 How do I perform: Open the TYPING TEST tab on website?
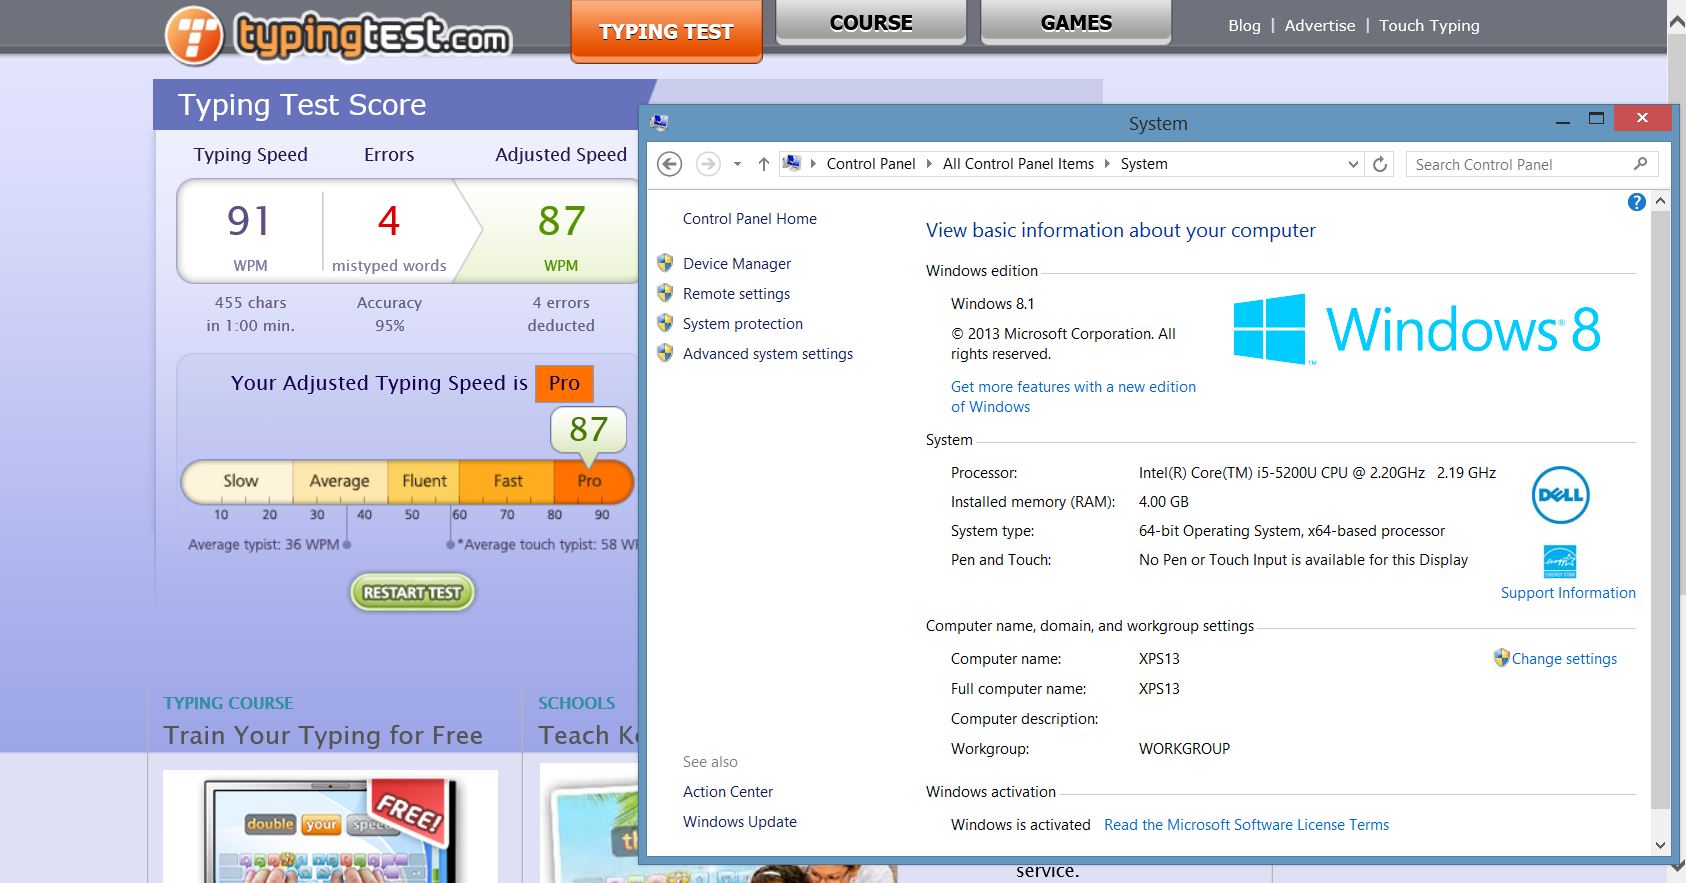[666, 31]
